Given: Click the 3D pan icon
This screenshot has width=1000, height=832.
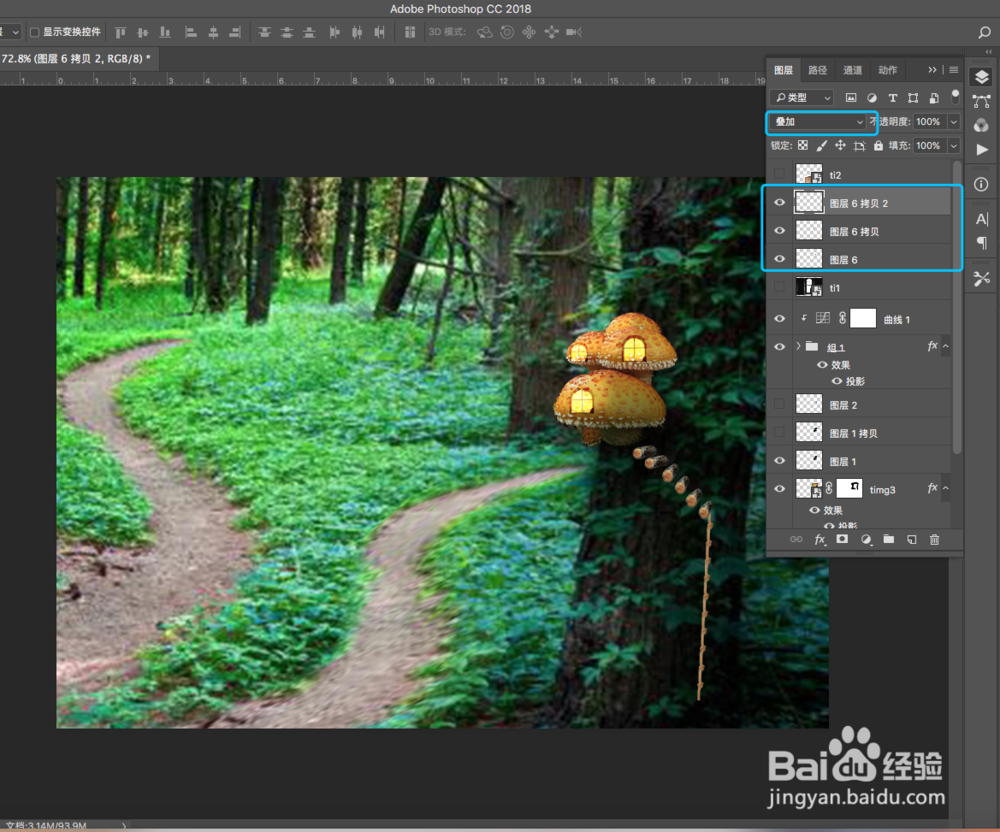Looking at the screenshot, I should point(529,32).
